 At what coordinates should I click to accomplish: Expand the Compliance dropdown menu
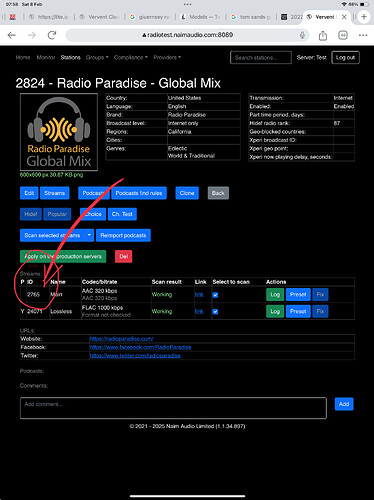point(131,57)
